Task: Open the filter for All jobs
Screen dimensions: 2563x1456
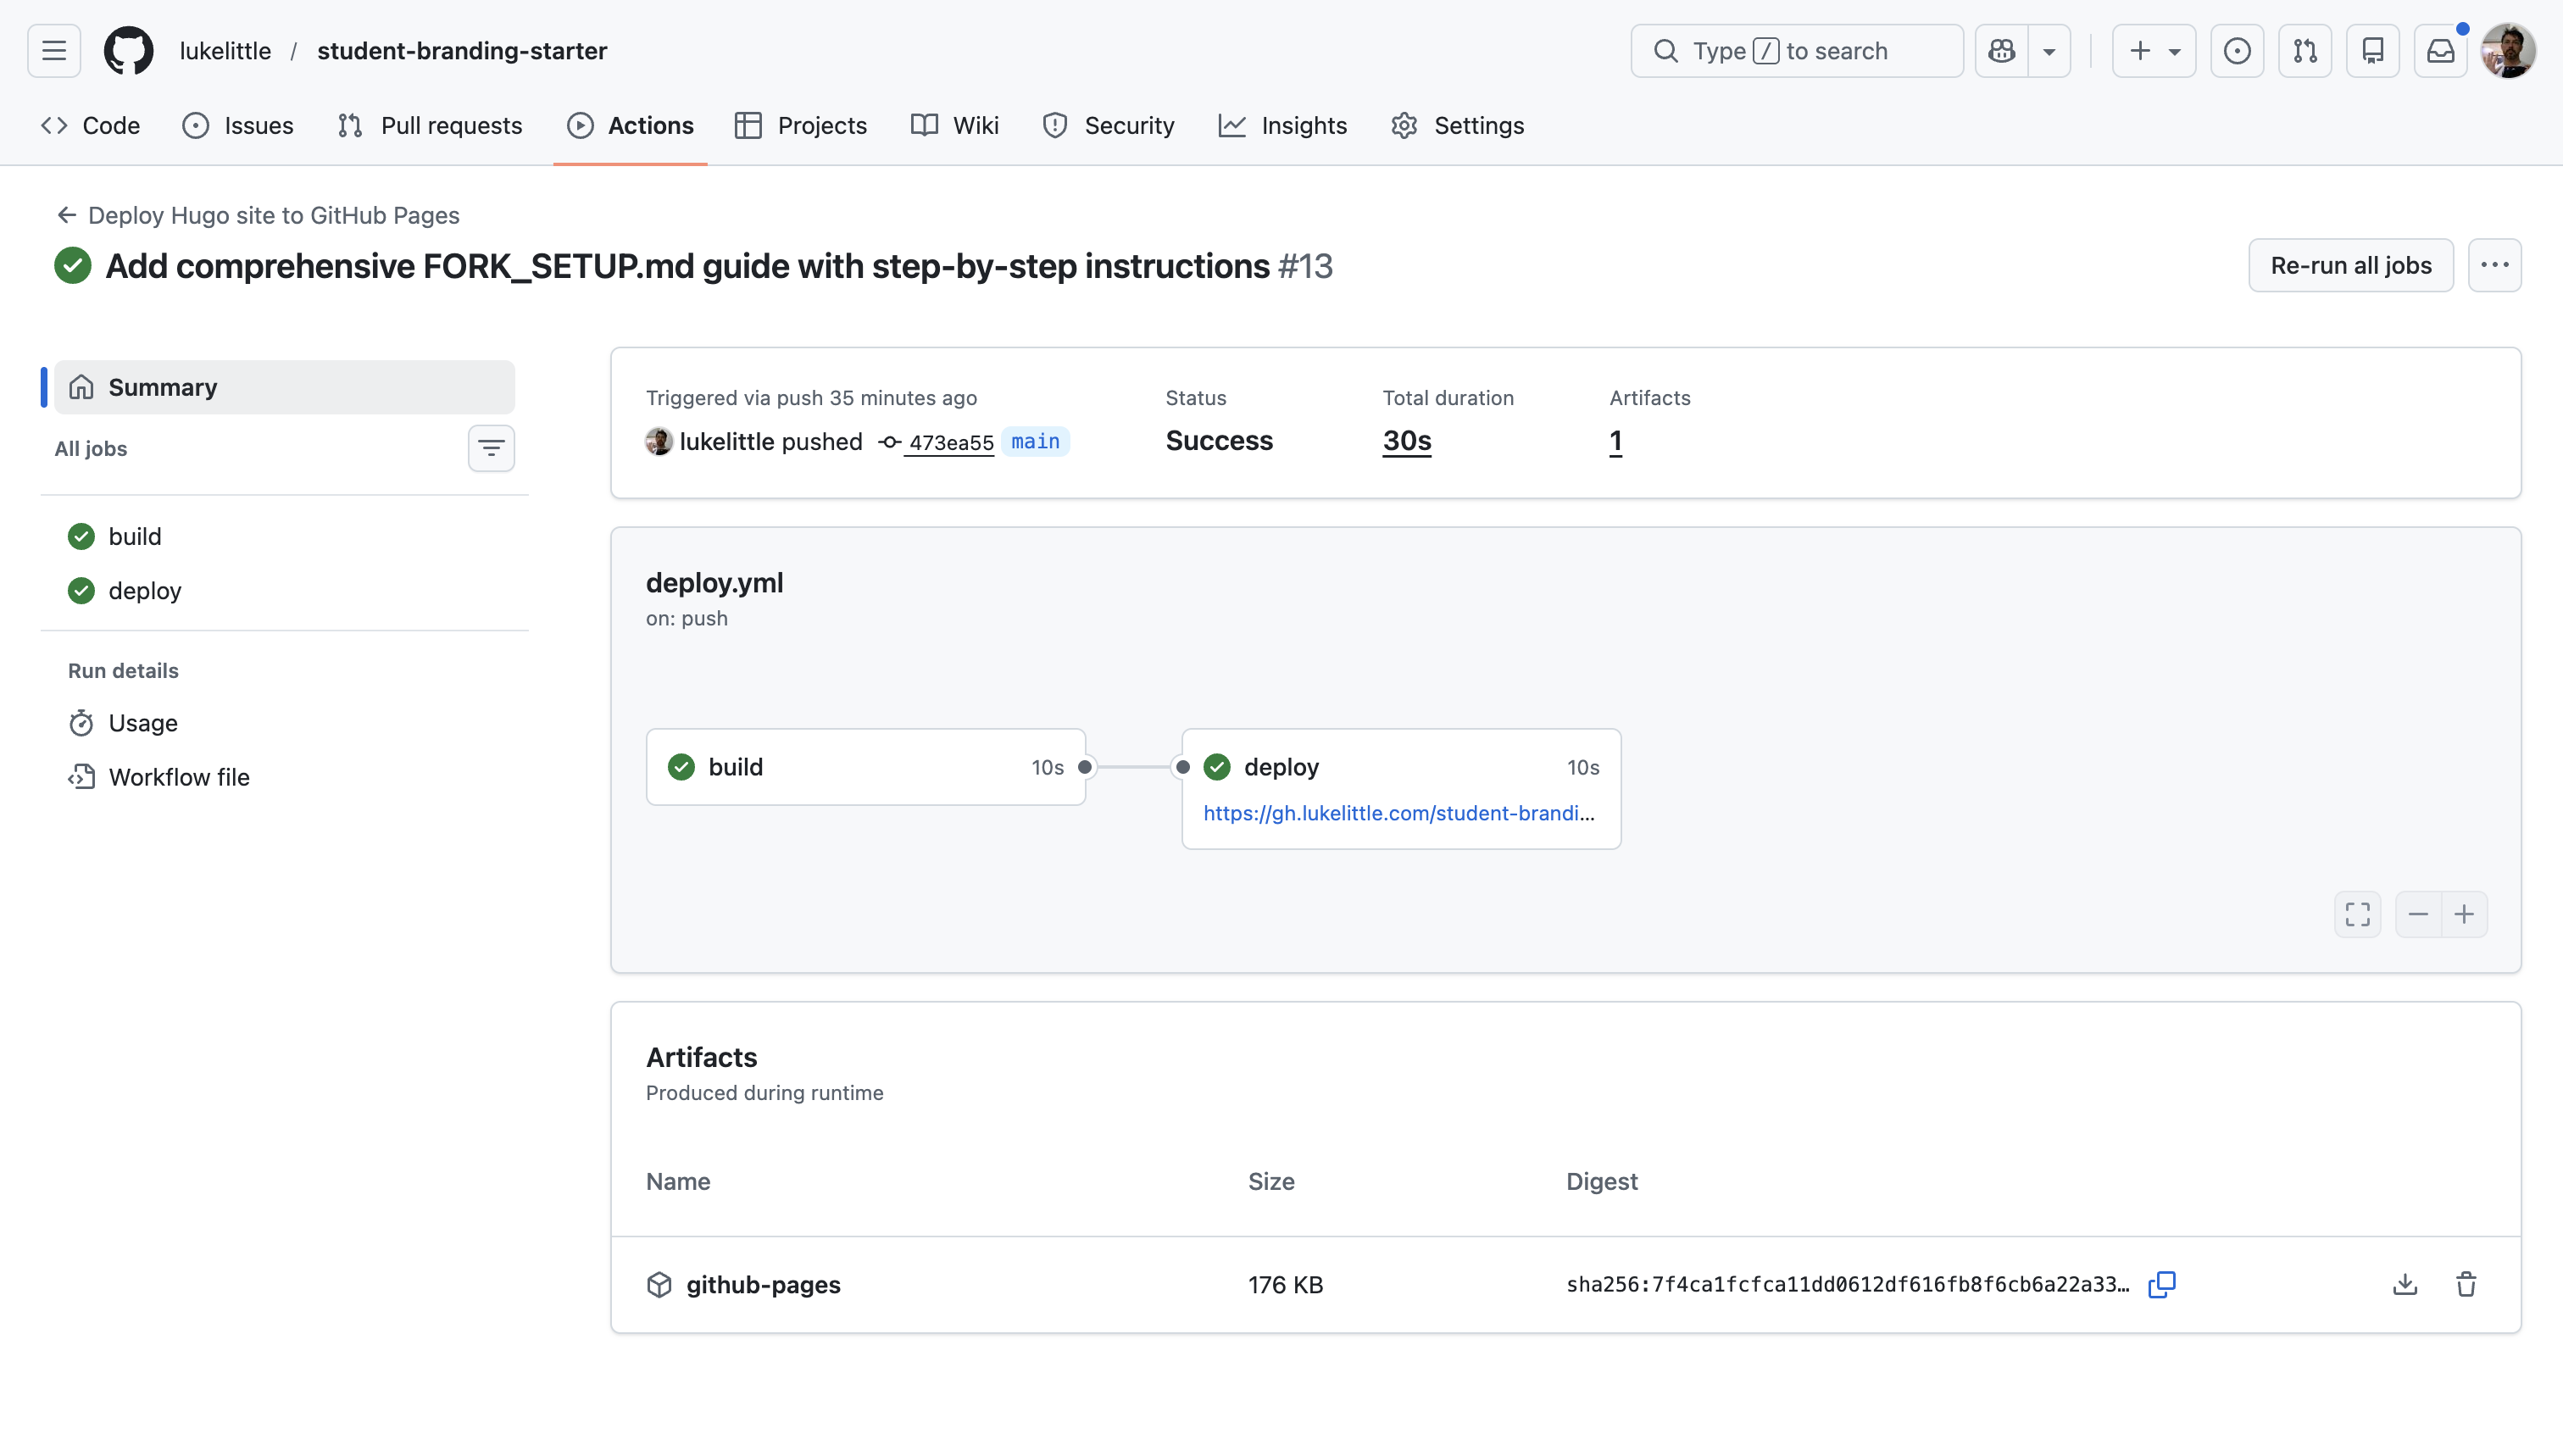Action: click(x=491, y=448)
